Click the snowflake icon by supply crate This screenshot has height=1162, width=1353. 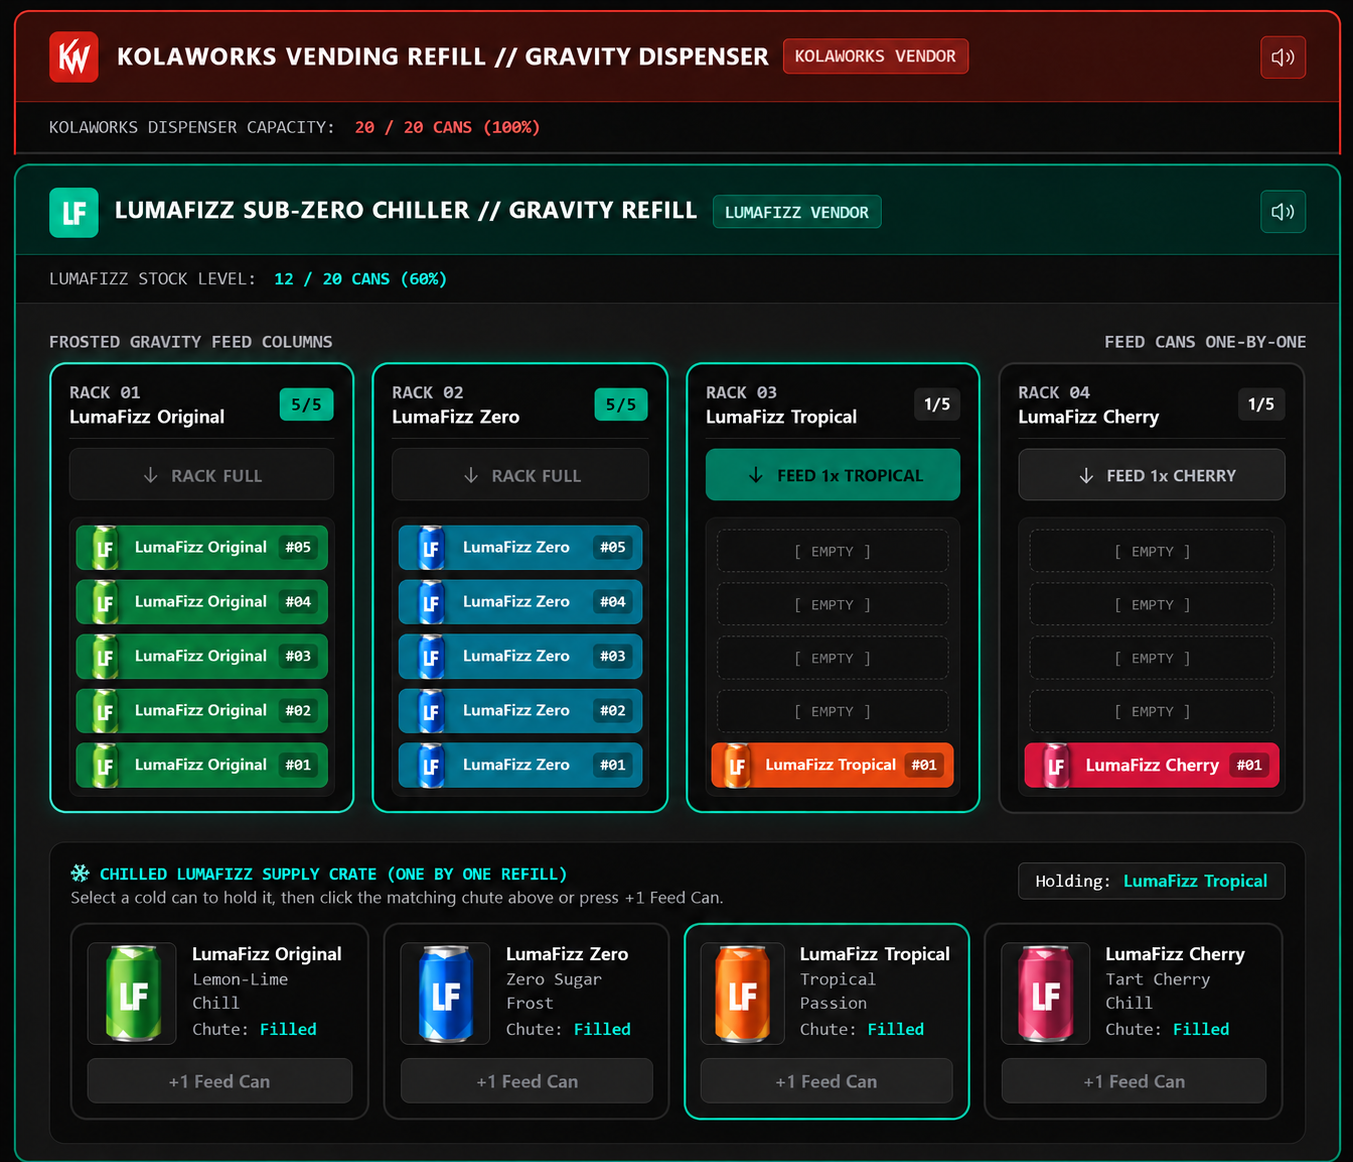point(80,873)
